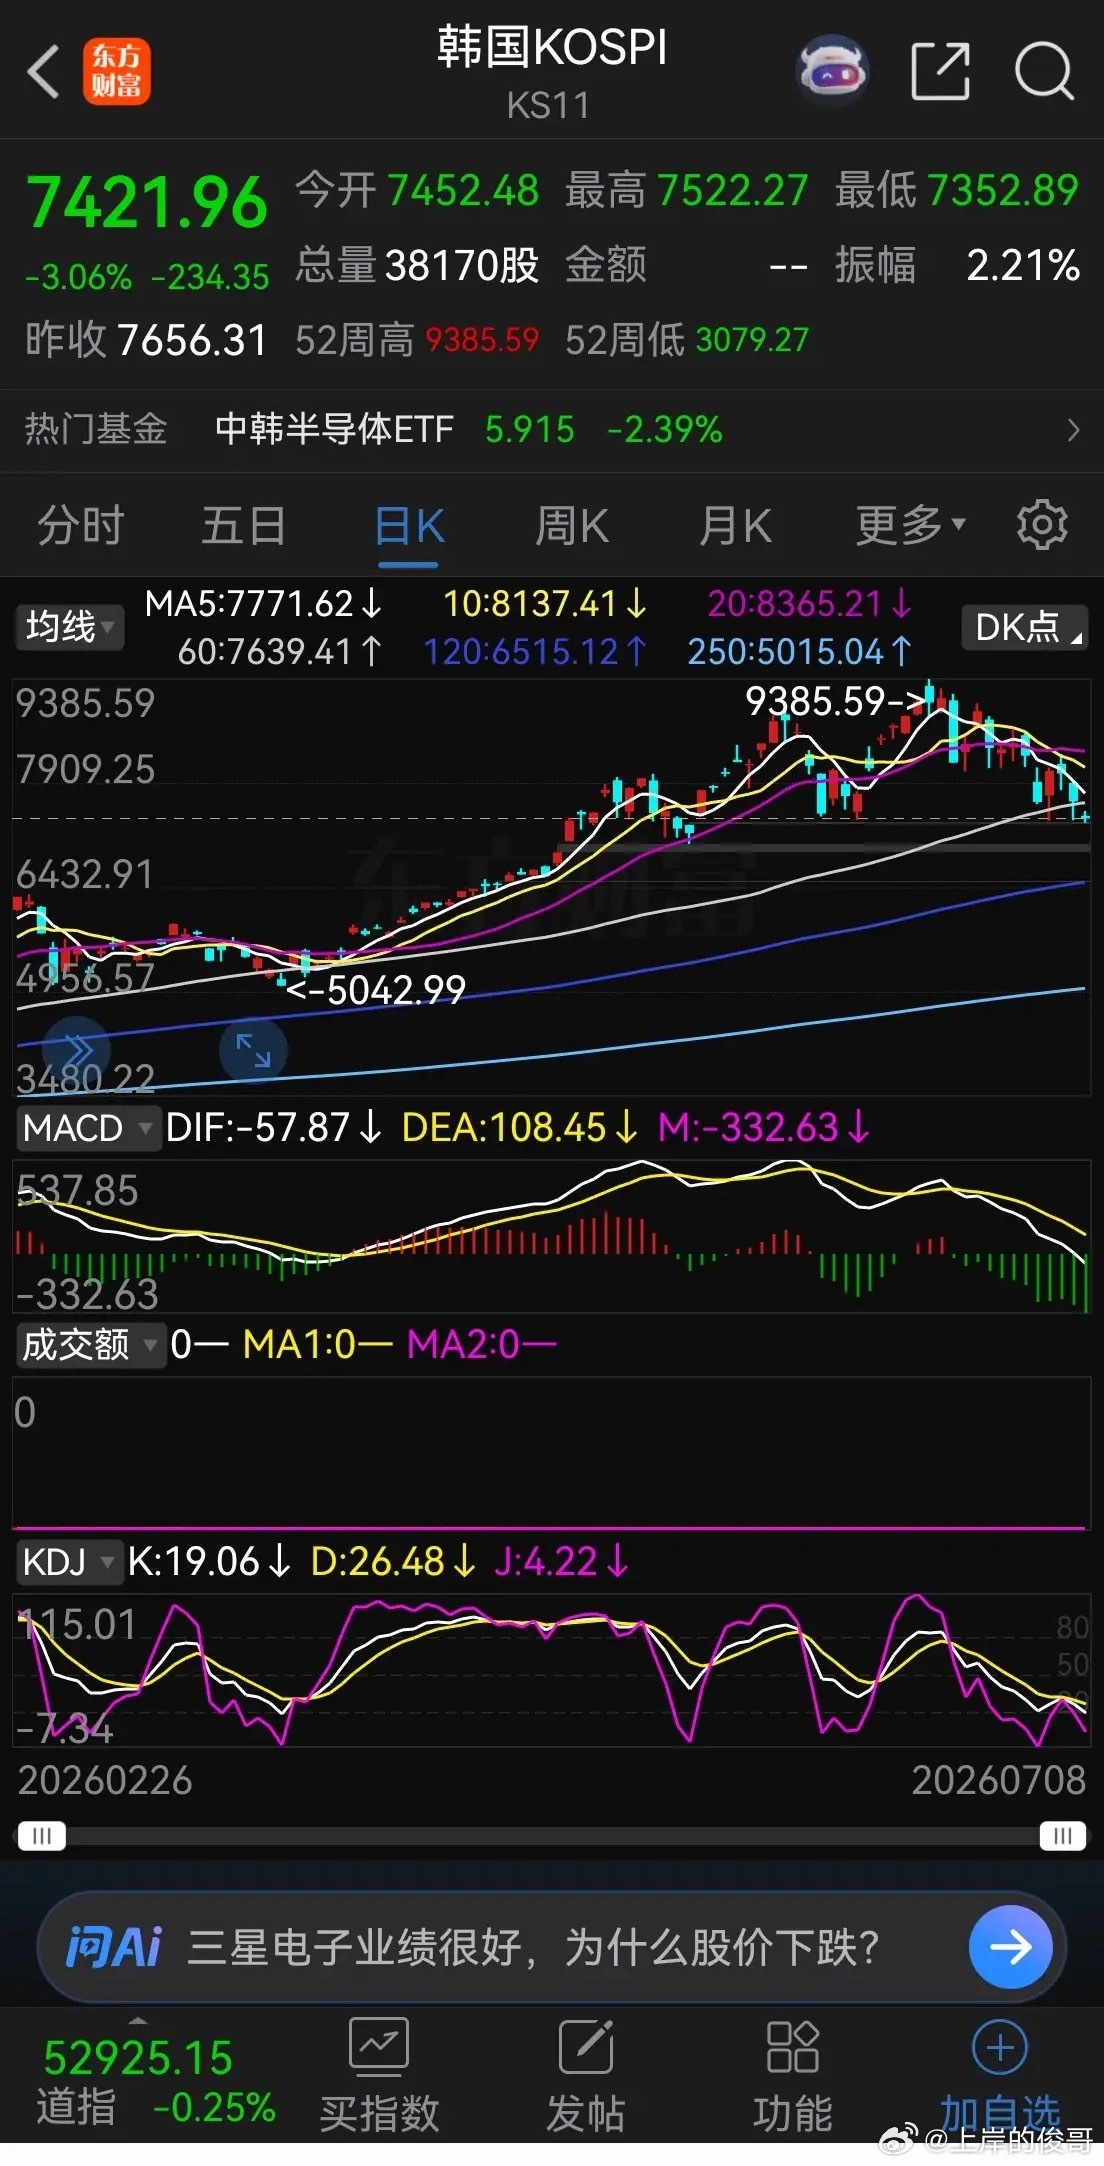Expand the chart with the fullscreen arrows icon
Image resolution: width=1104 pixels, height=2166 pixels.
[253, 1051]
